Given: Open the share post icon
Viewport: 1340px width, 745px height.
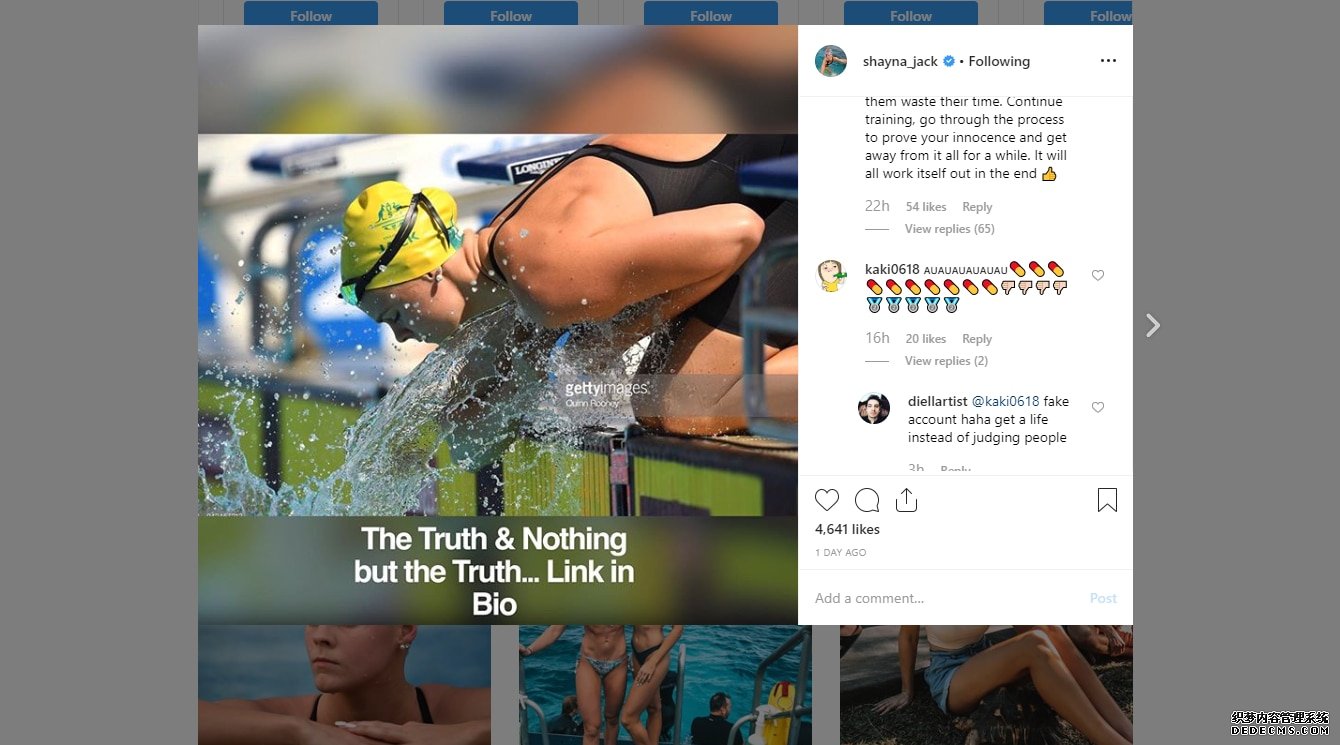Looking at the screenshot, I should pos(906,500).
